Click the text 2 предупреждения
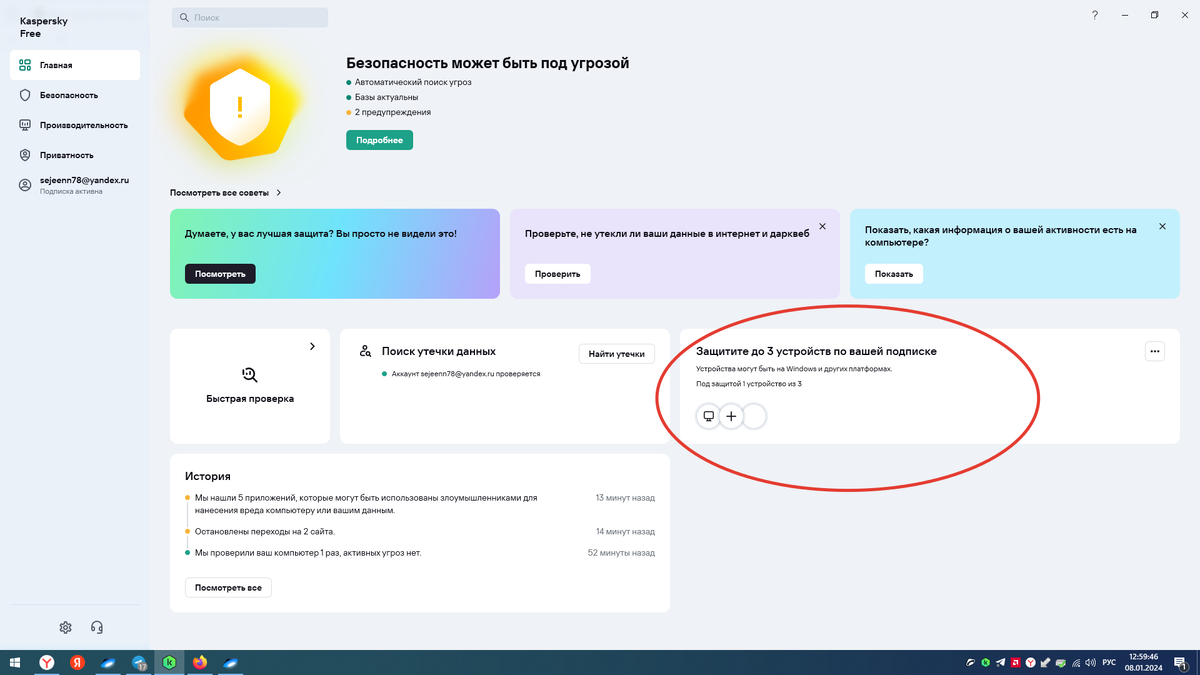The height and width of the screenshot is (675, 1200). pyautogui.click(x=393, y=112)
